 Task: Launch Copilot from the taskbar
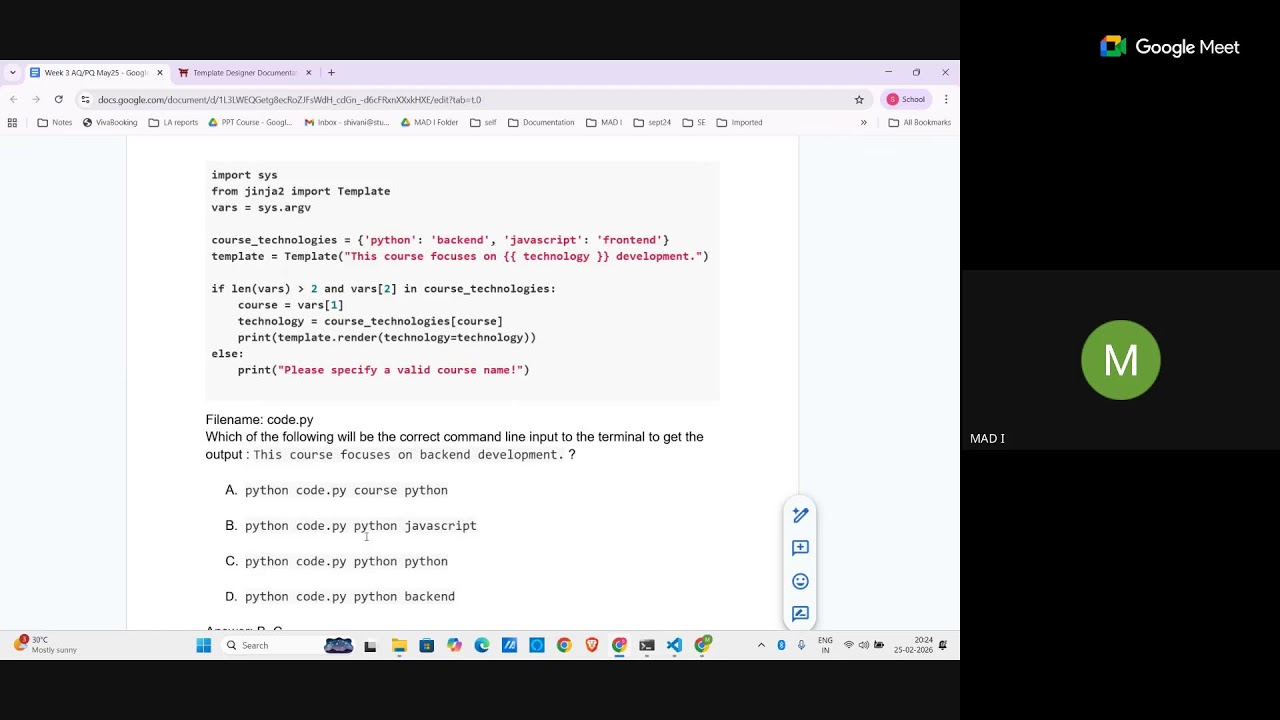(x=454, y=645)
